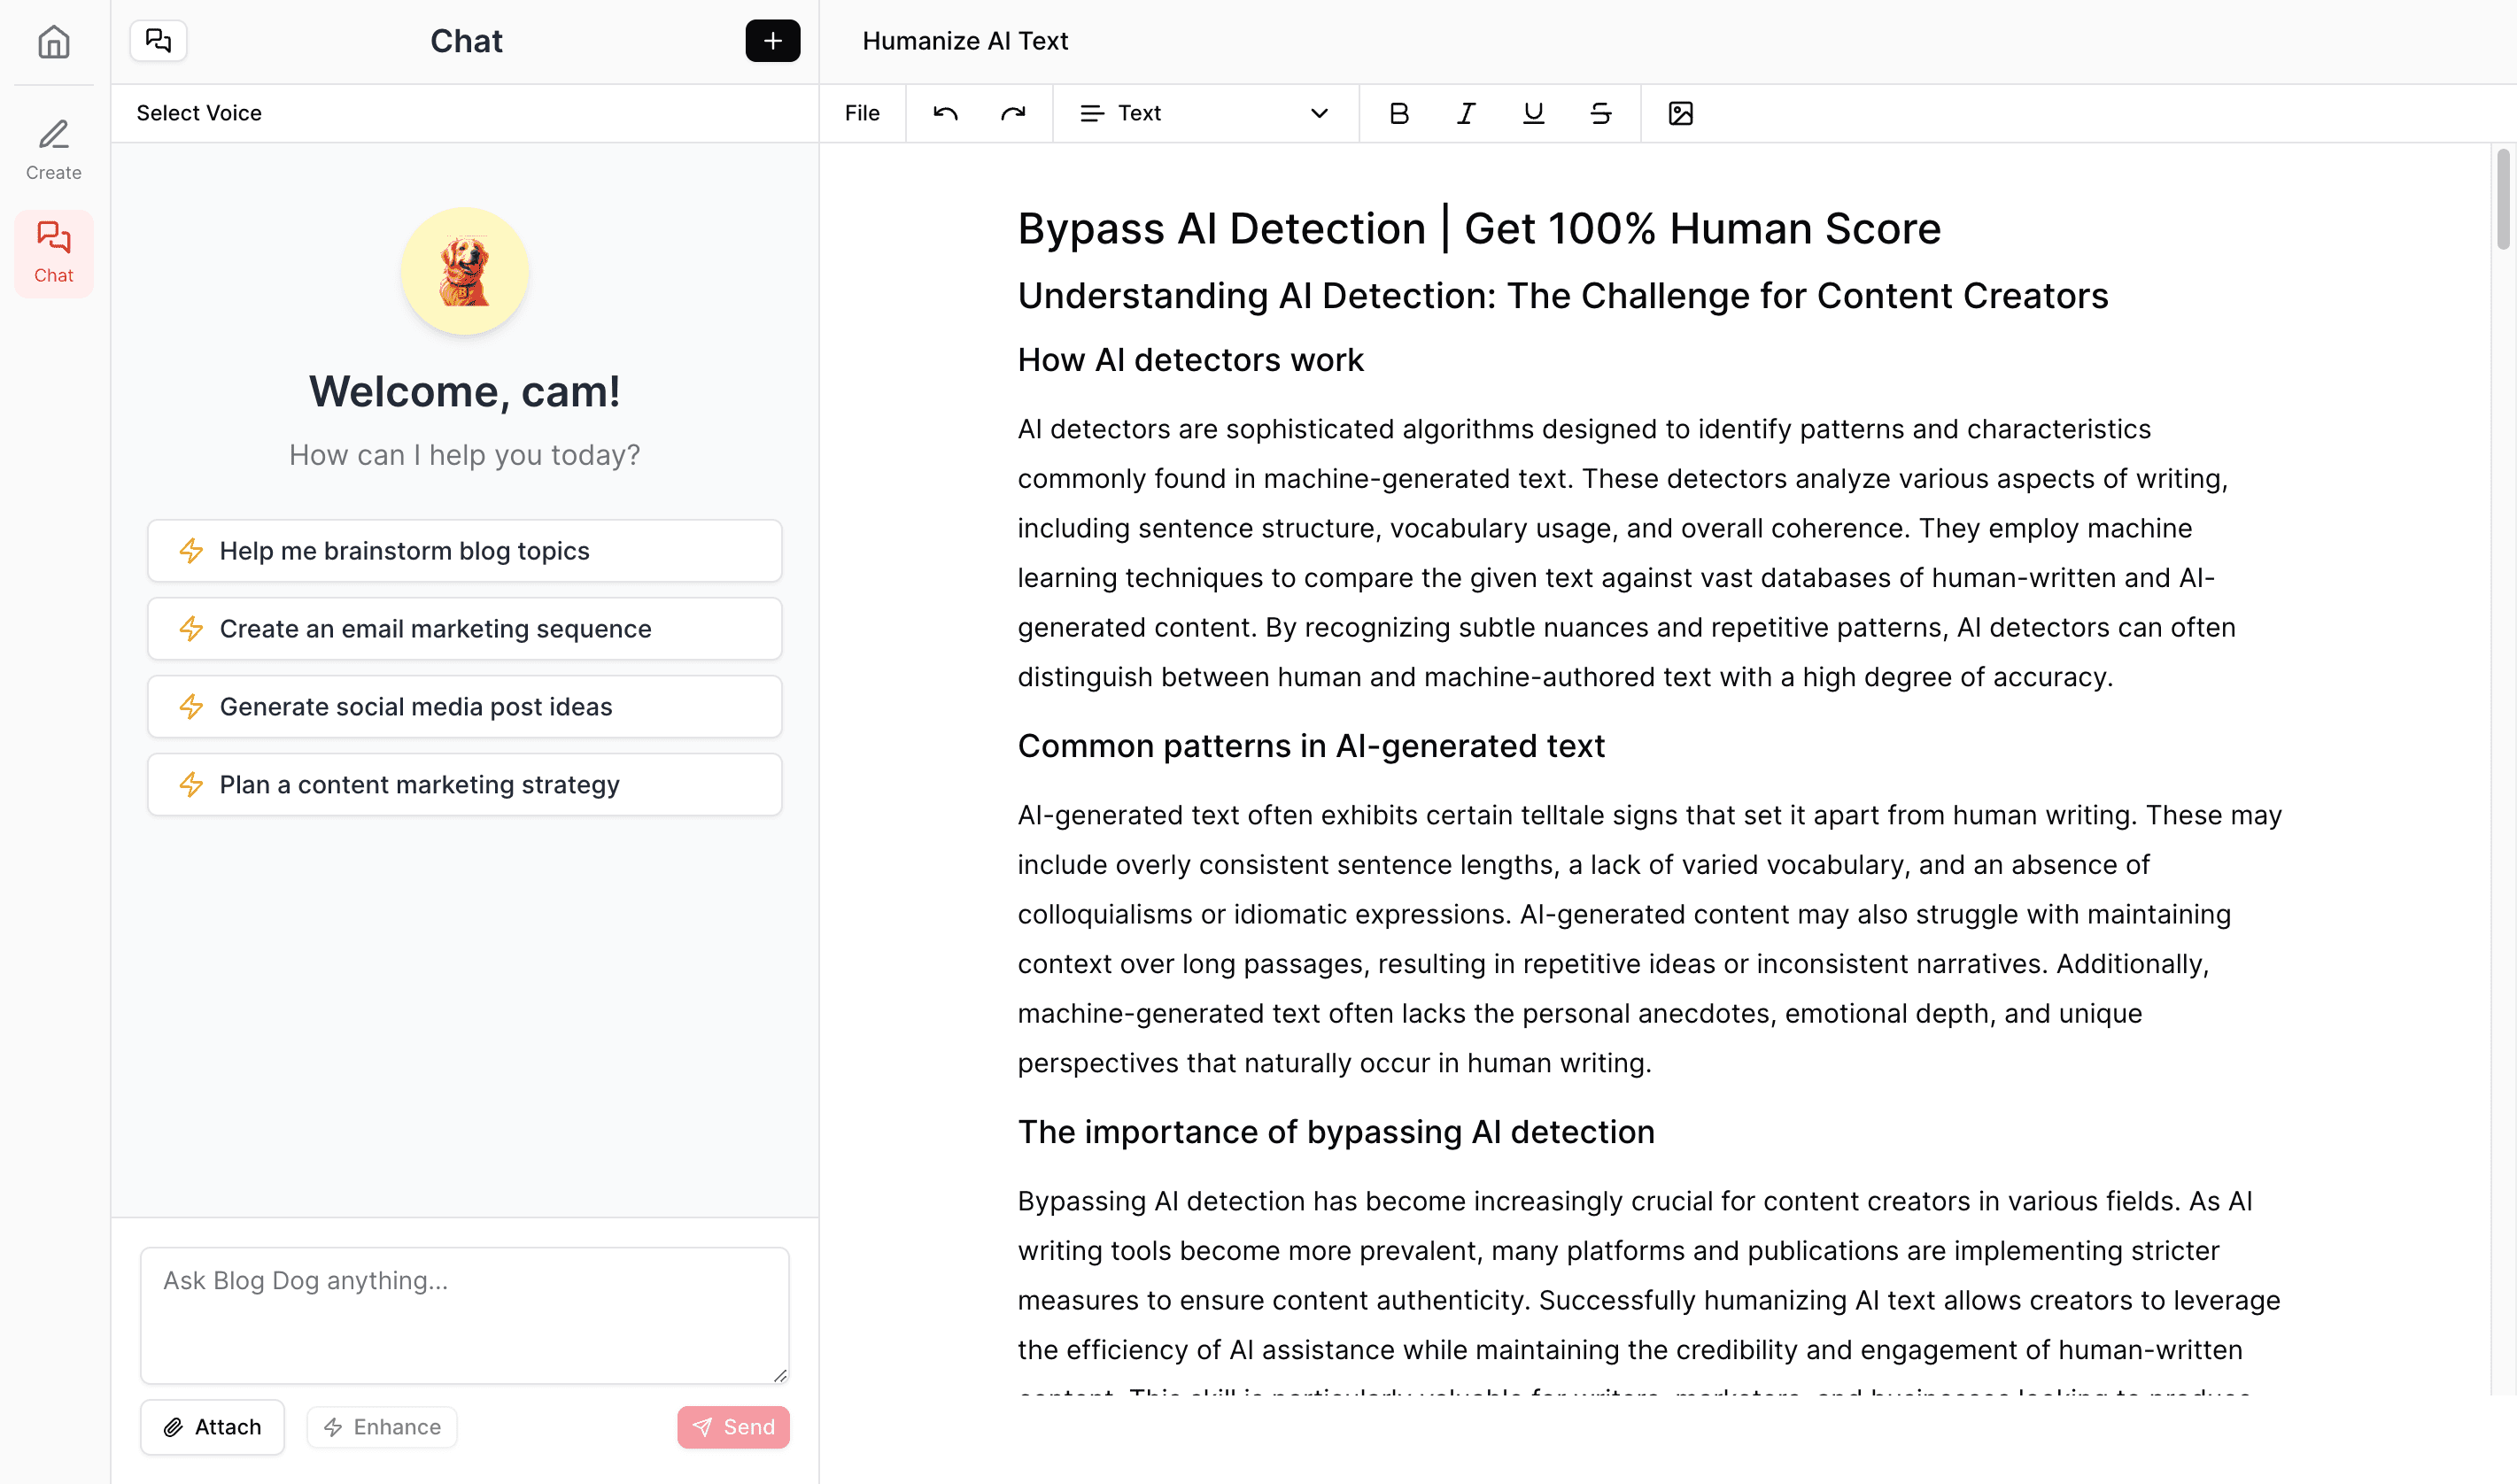
Task: Undo the last edit
Action: coord(945,113)
